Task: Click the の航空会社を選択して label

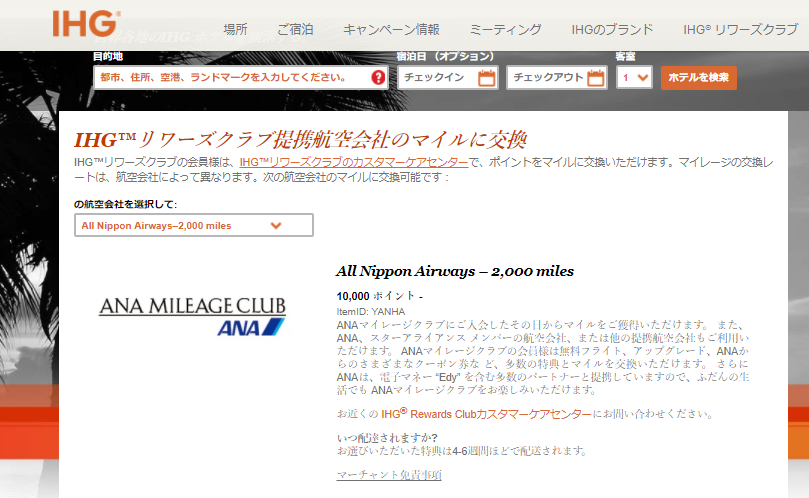Action: coord(125,204)
